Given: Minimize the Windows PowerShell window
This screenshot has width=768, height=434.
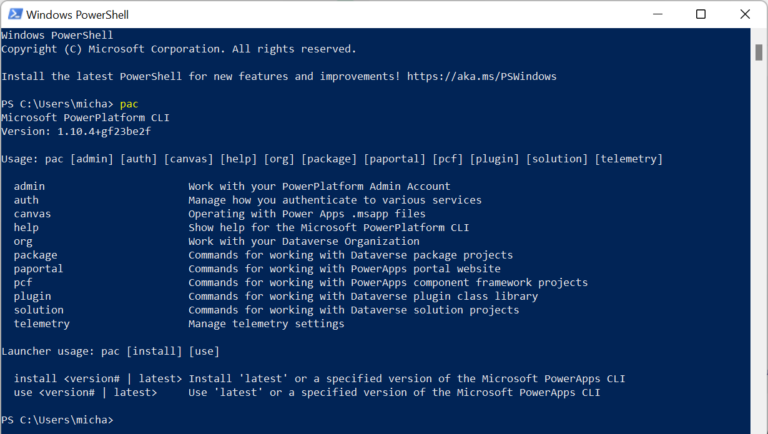Looking at the screenshot, I should tap(656, 15).
